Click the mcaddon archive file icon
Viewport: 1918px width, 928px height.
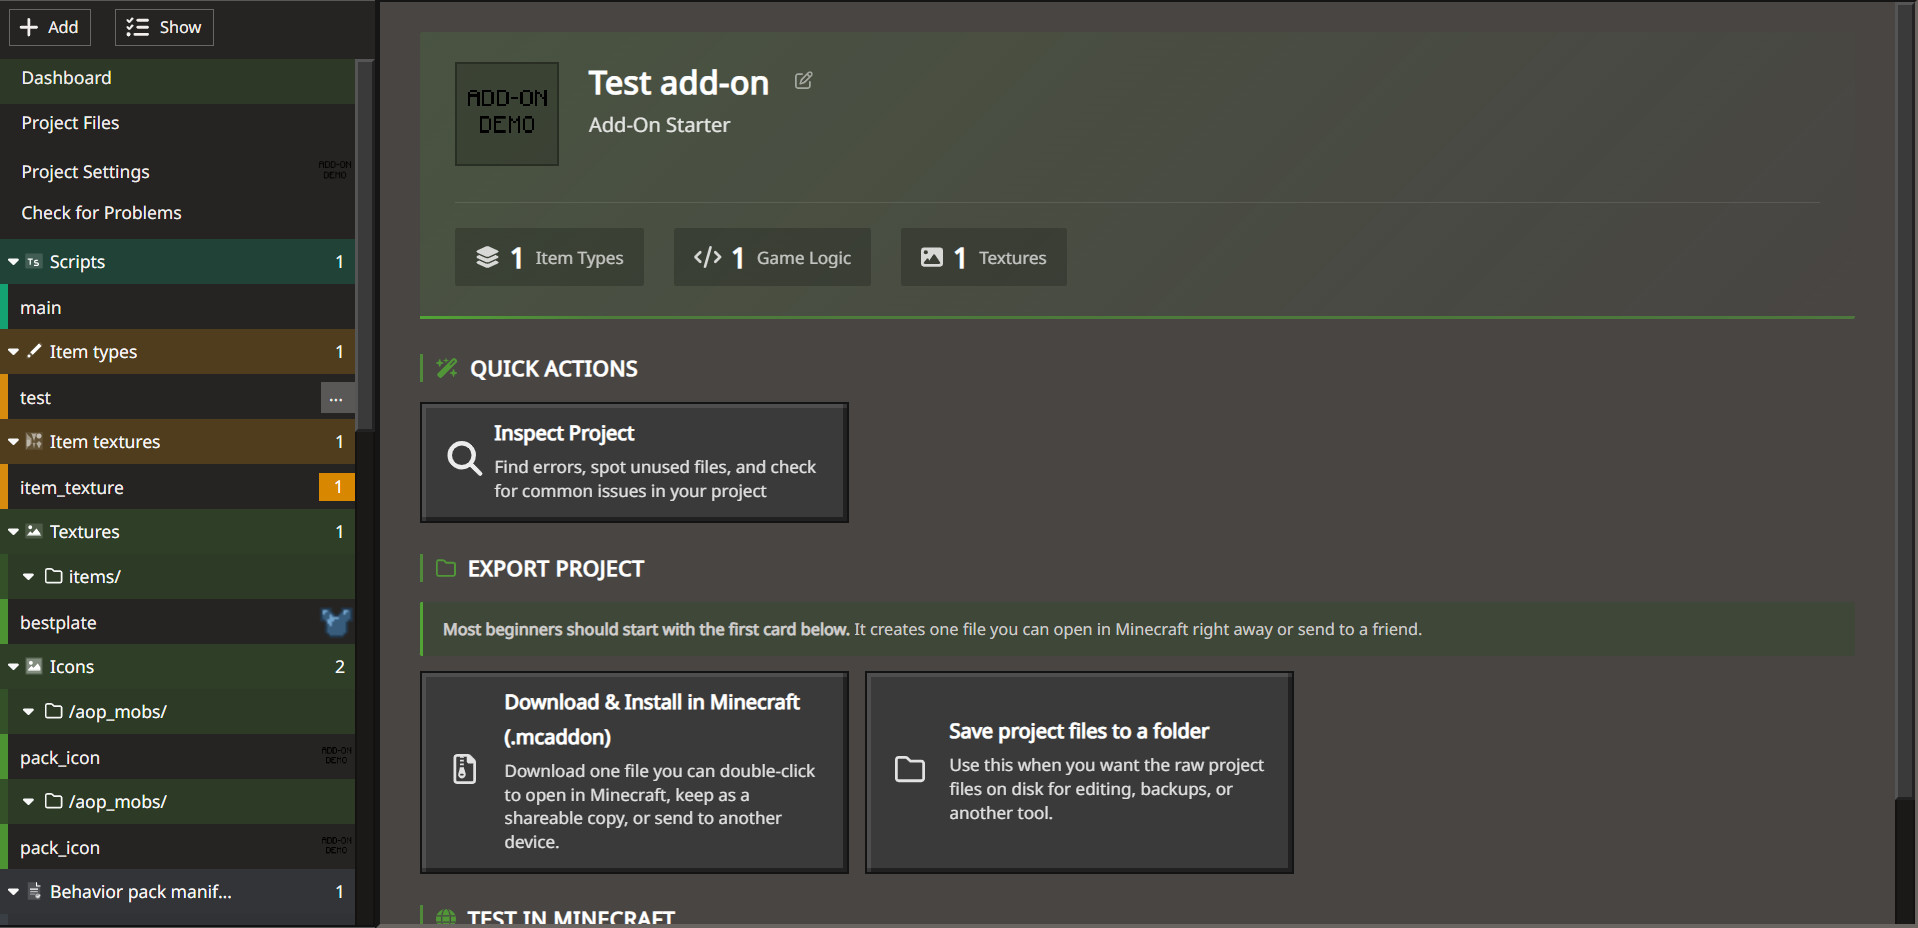(465, 769)
